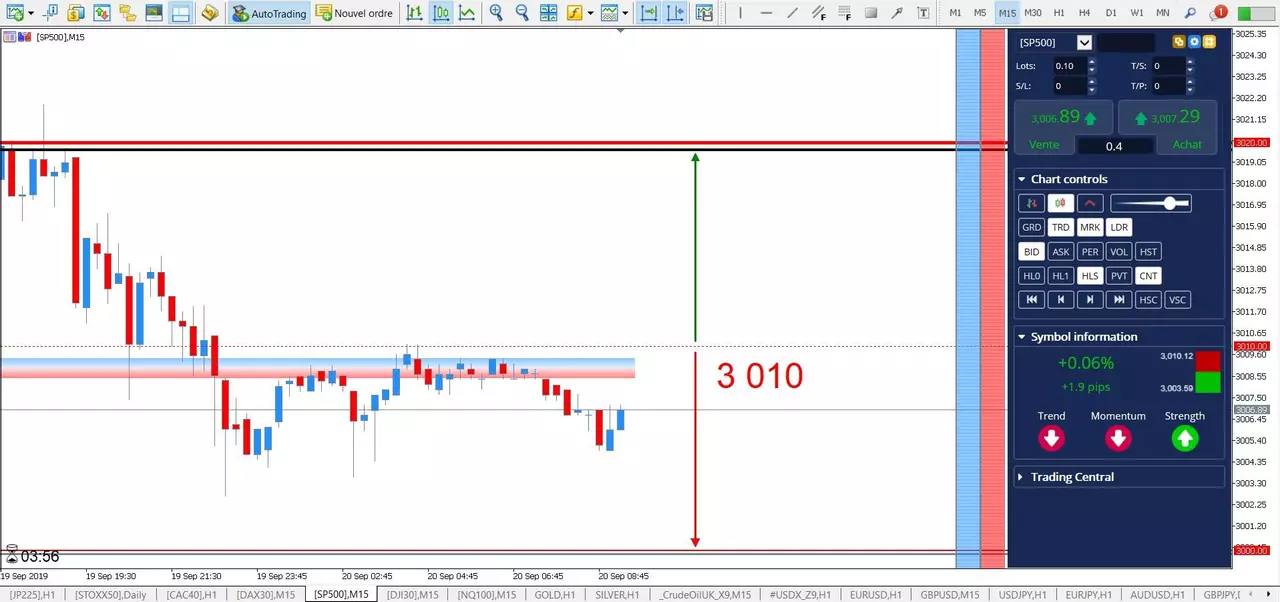
Task: Click the red/green high-low range bar
Action: point(1208,372)
